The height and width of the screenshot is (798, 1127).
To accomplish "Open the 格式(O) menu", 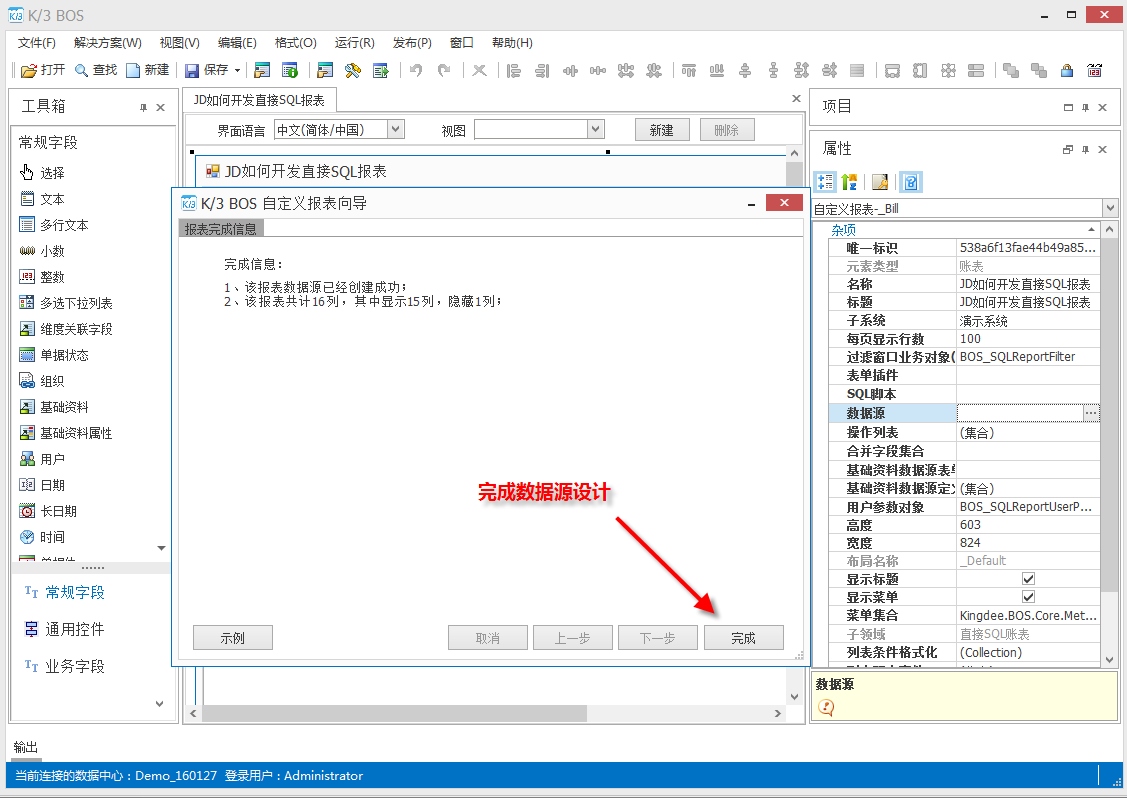I will pyautogui.click(x=295, y=43).
